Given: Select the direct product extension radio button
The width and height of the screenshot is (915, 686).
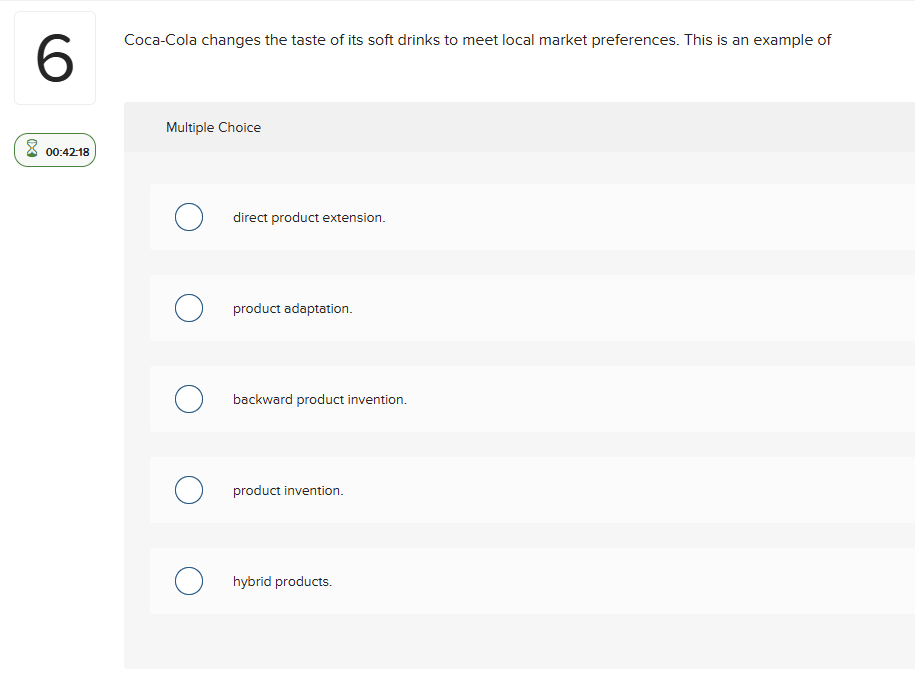Looking at the screenshot, I should click(189, 217).
